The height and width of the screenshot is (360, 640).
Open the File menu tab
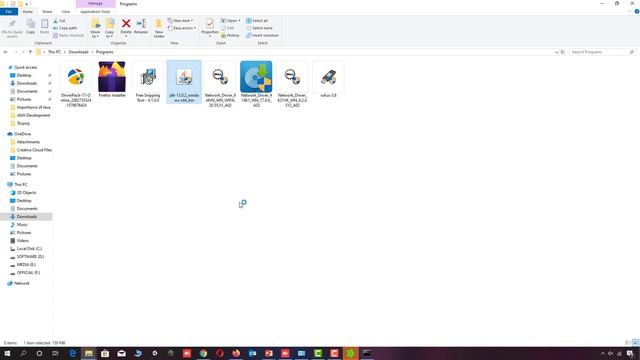[9, 12]
